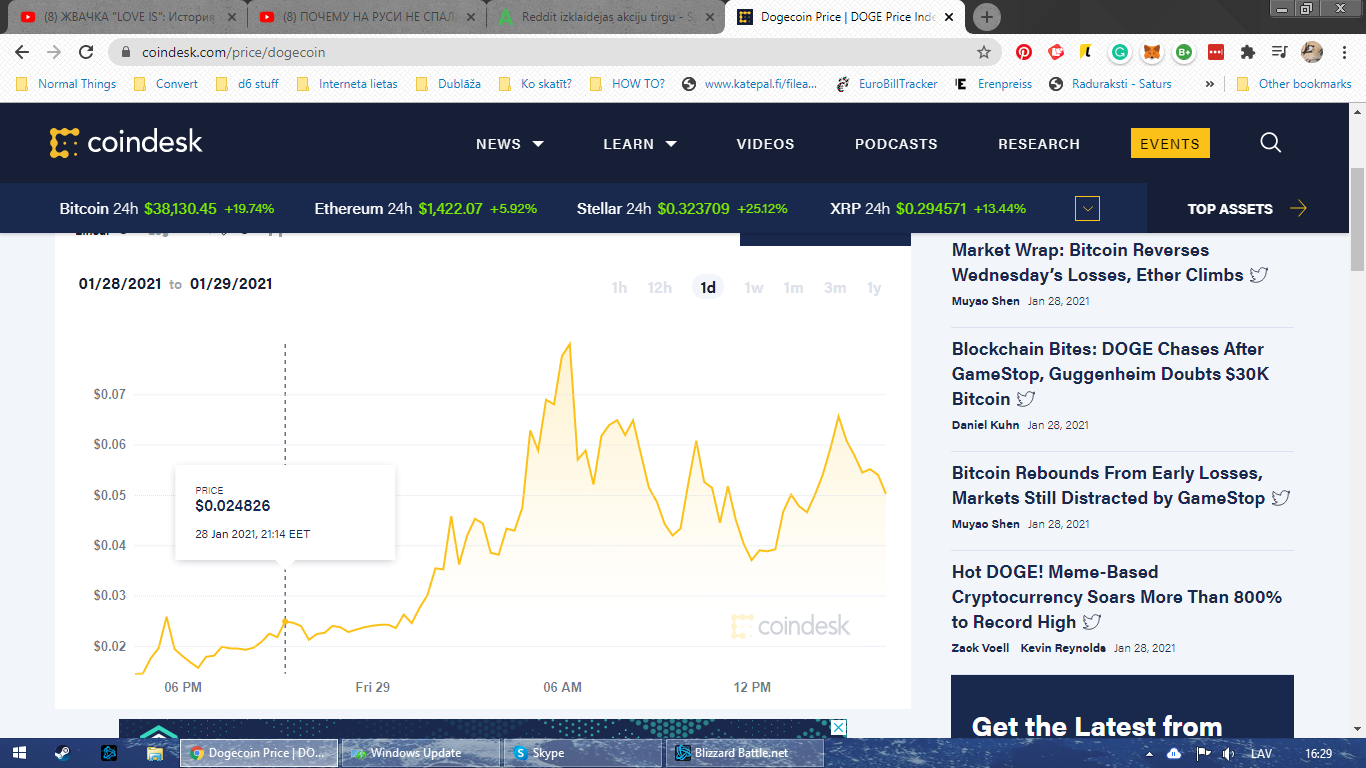Open the PODCASTS navigation item
This screenshot has width=1366, height=768.
896,144
